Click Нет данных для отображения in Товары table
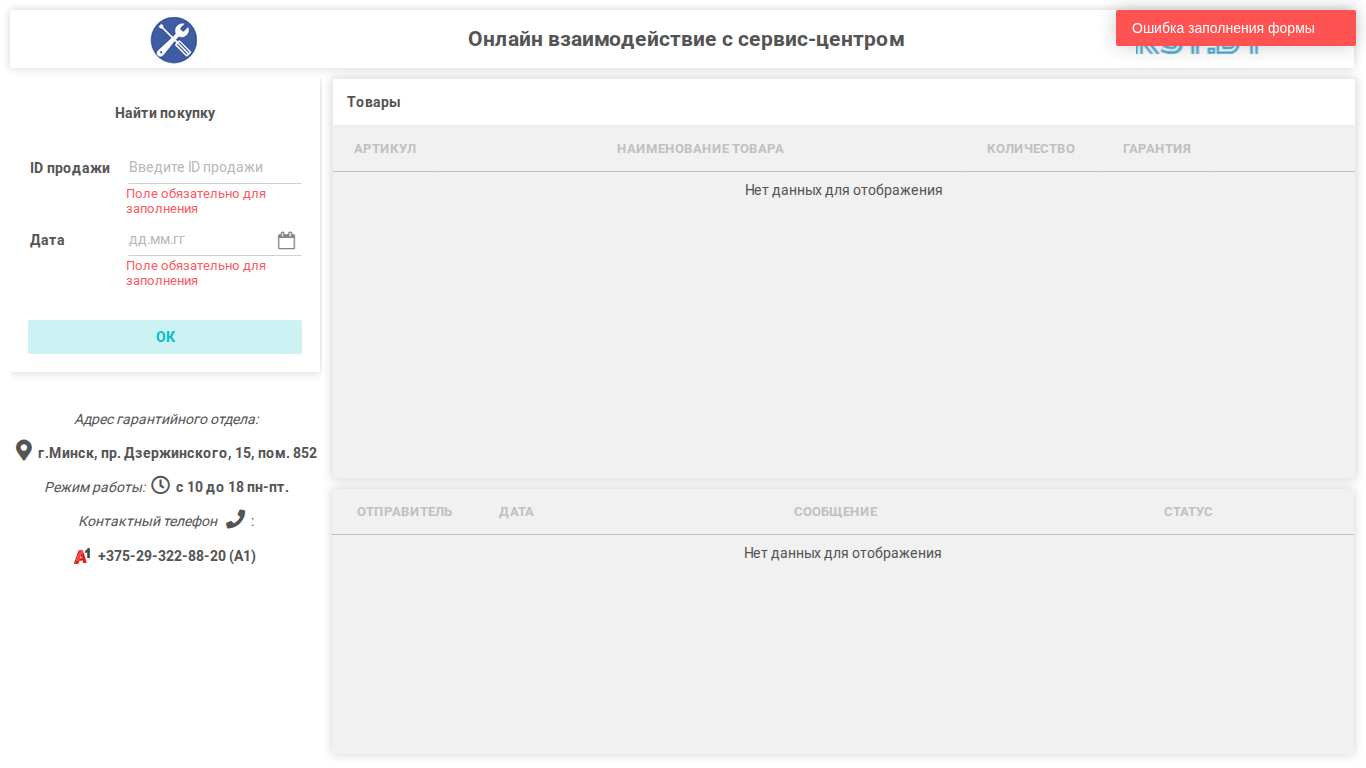 coord(844,190)
